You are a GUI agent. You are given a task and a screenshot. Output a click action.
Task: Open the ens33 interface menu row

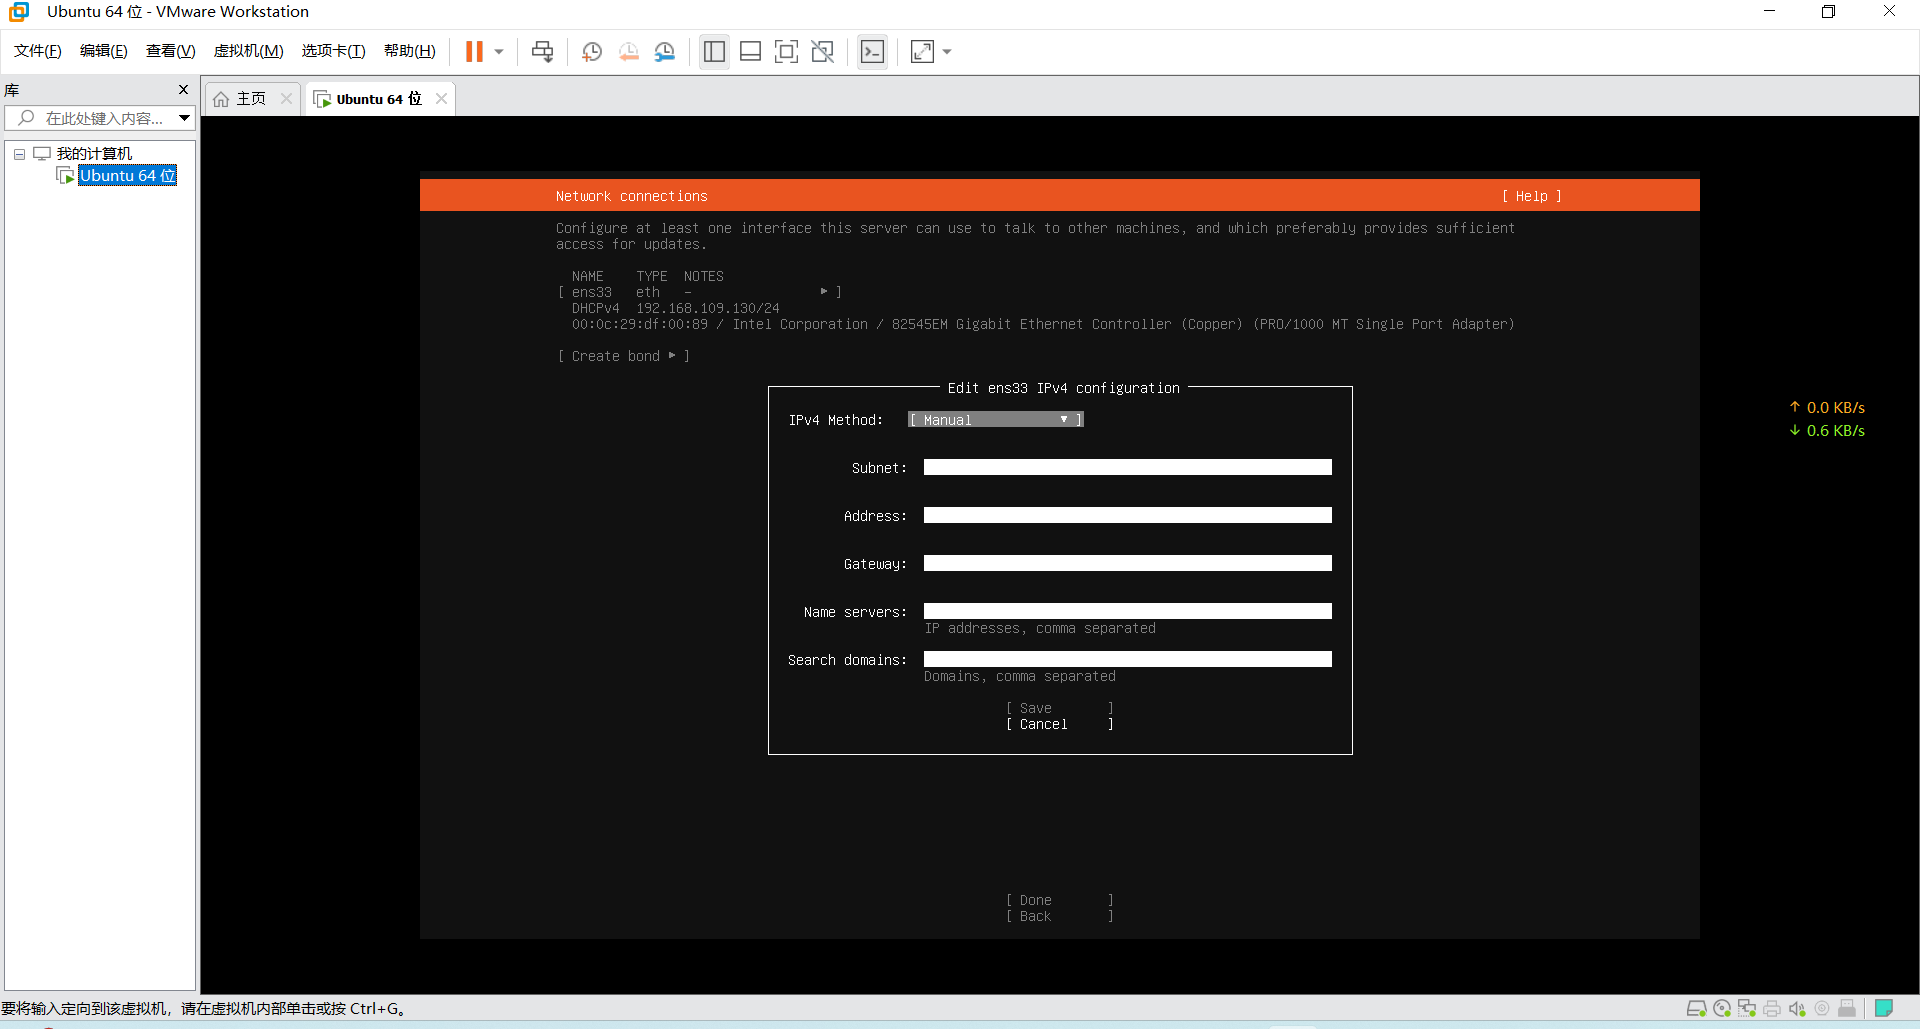click(699, 292)
